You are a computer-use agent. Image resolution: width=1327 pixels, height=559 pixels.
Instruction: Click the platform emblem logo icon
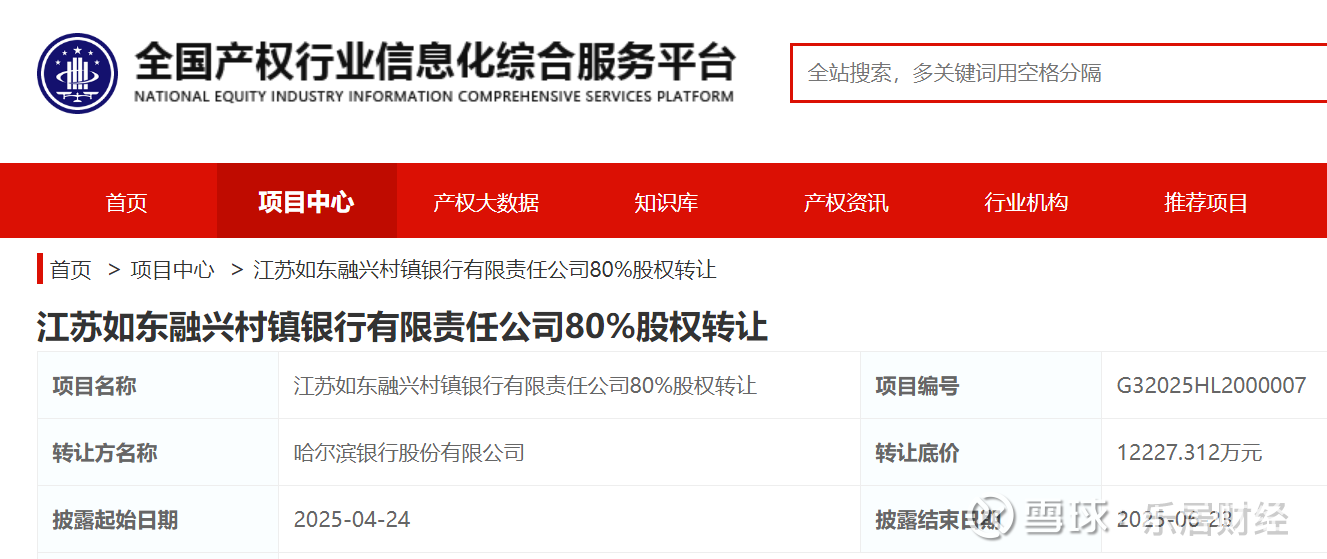(77, 73)
